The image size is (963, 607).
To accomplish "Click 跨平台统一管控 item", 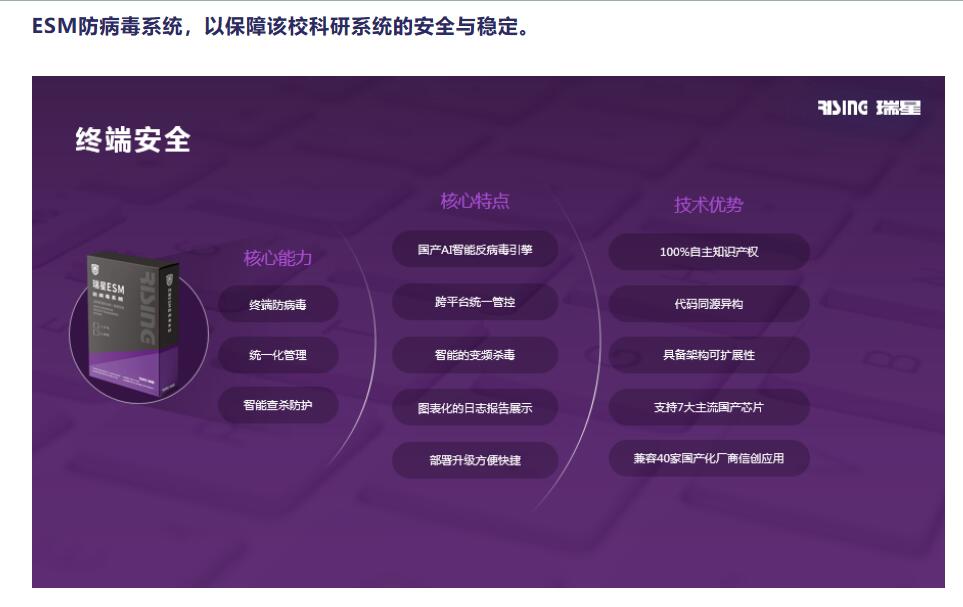I will pos(475,302).
